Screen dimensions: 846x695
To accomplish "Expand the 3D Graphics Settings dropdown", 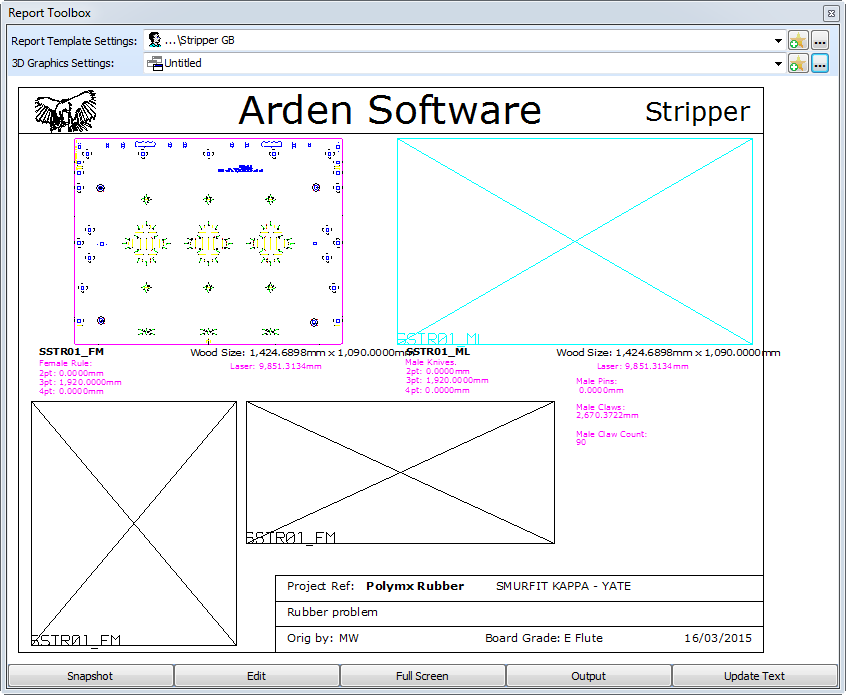I will [778, 64].
